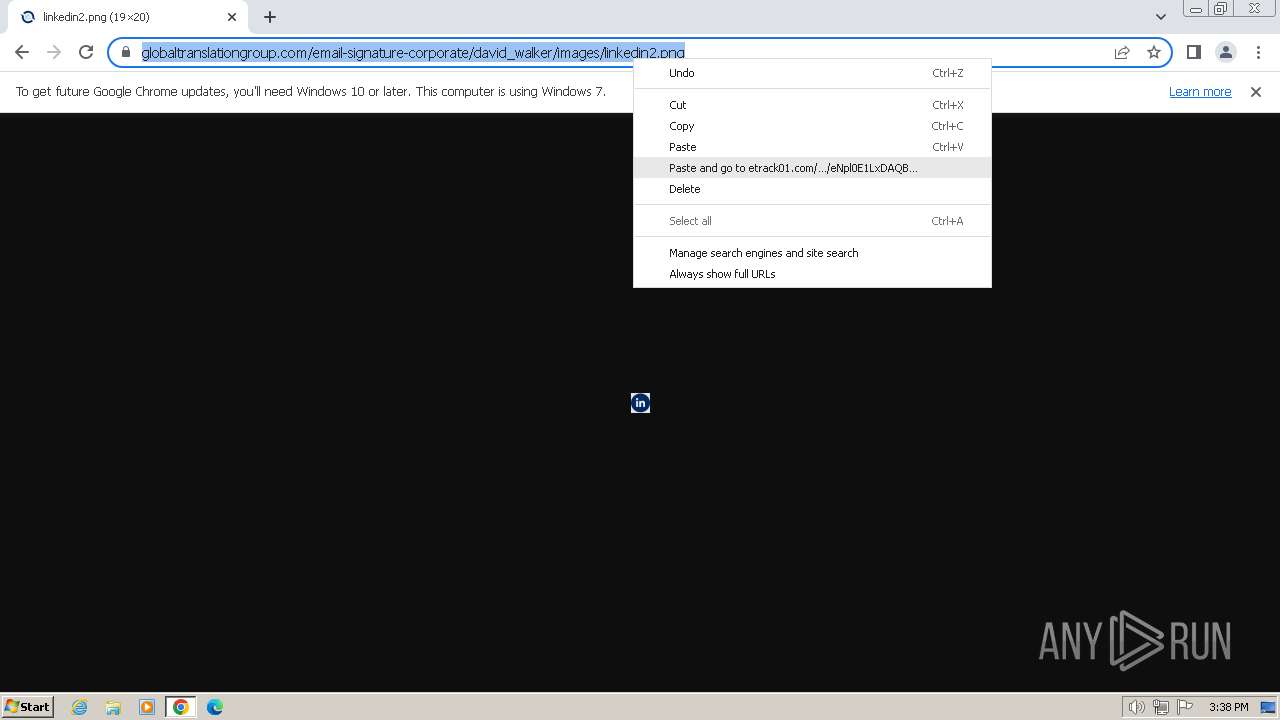Open Manage search engines and site search

[x=812, y=253]
